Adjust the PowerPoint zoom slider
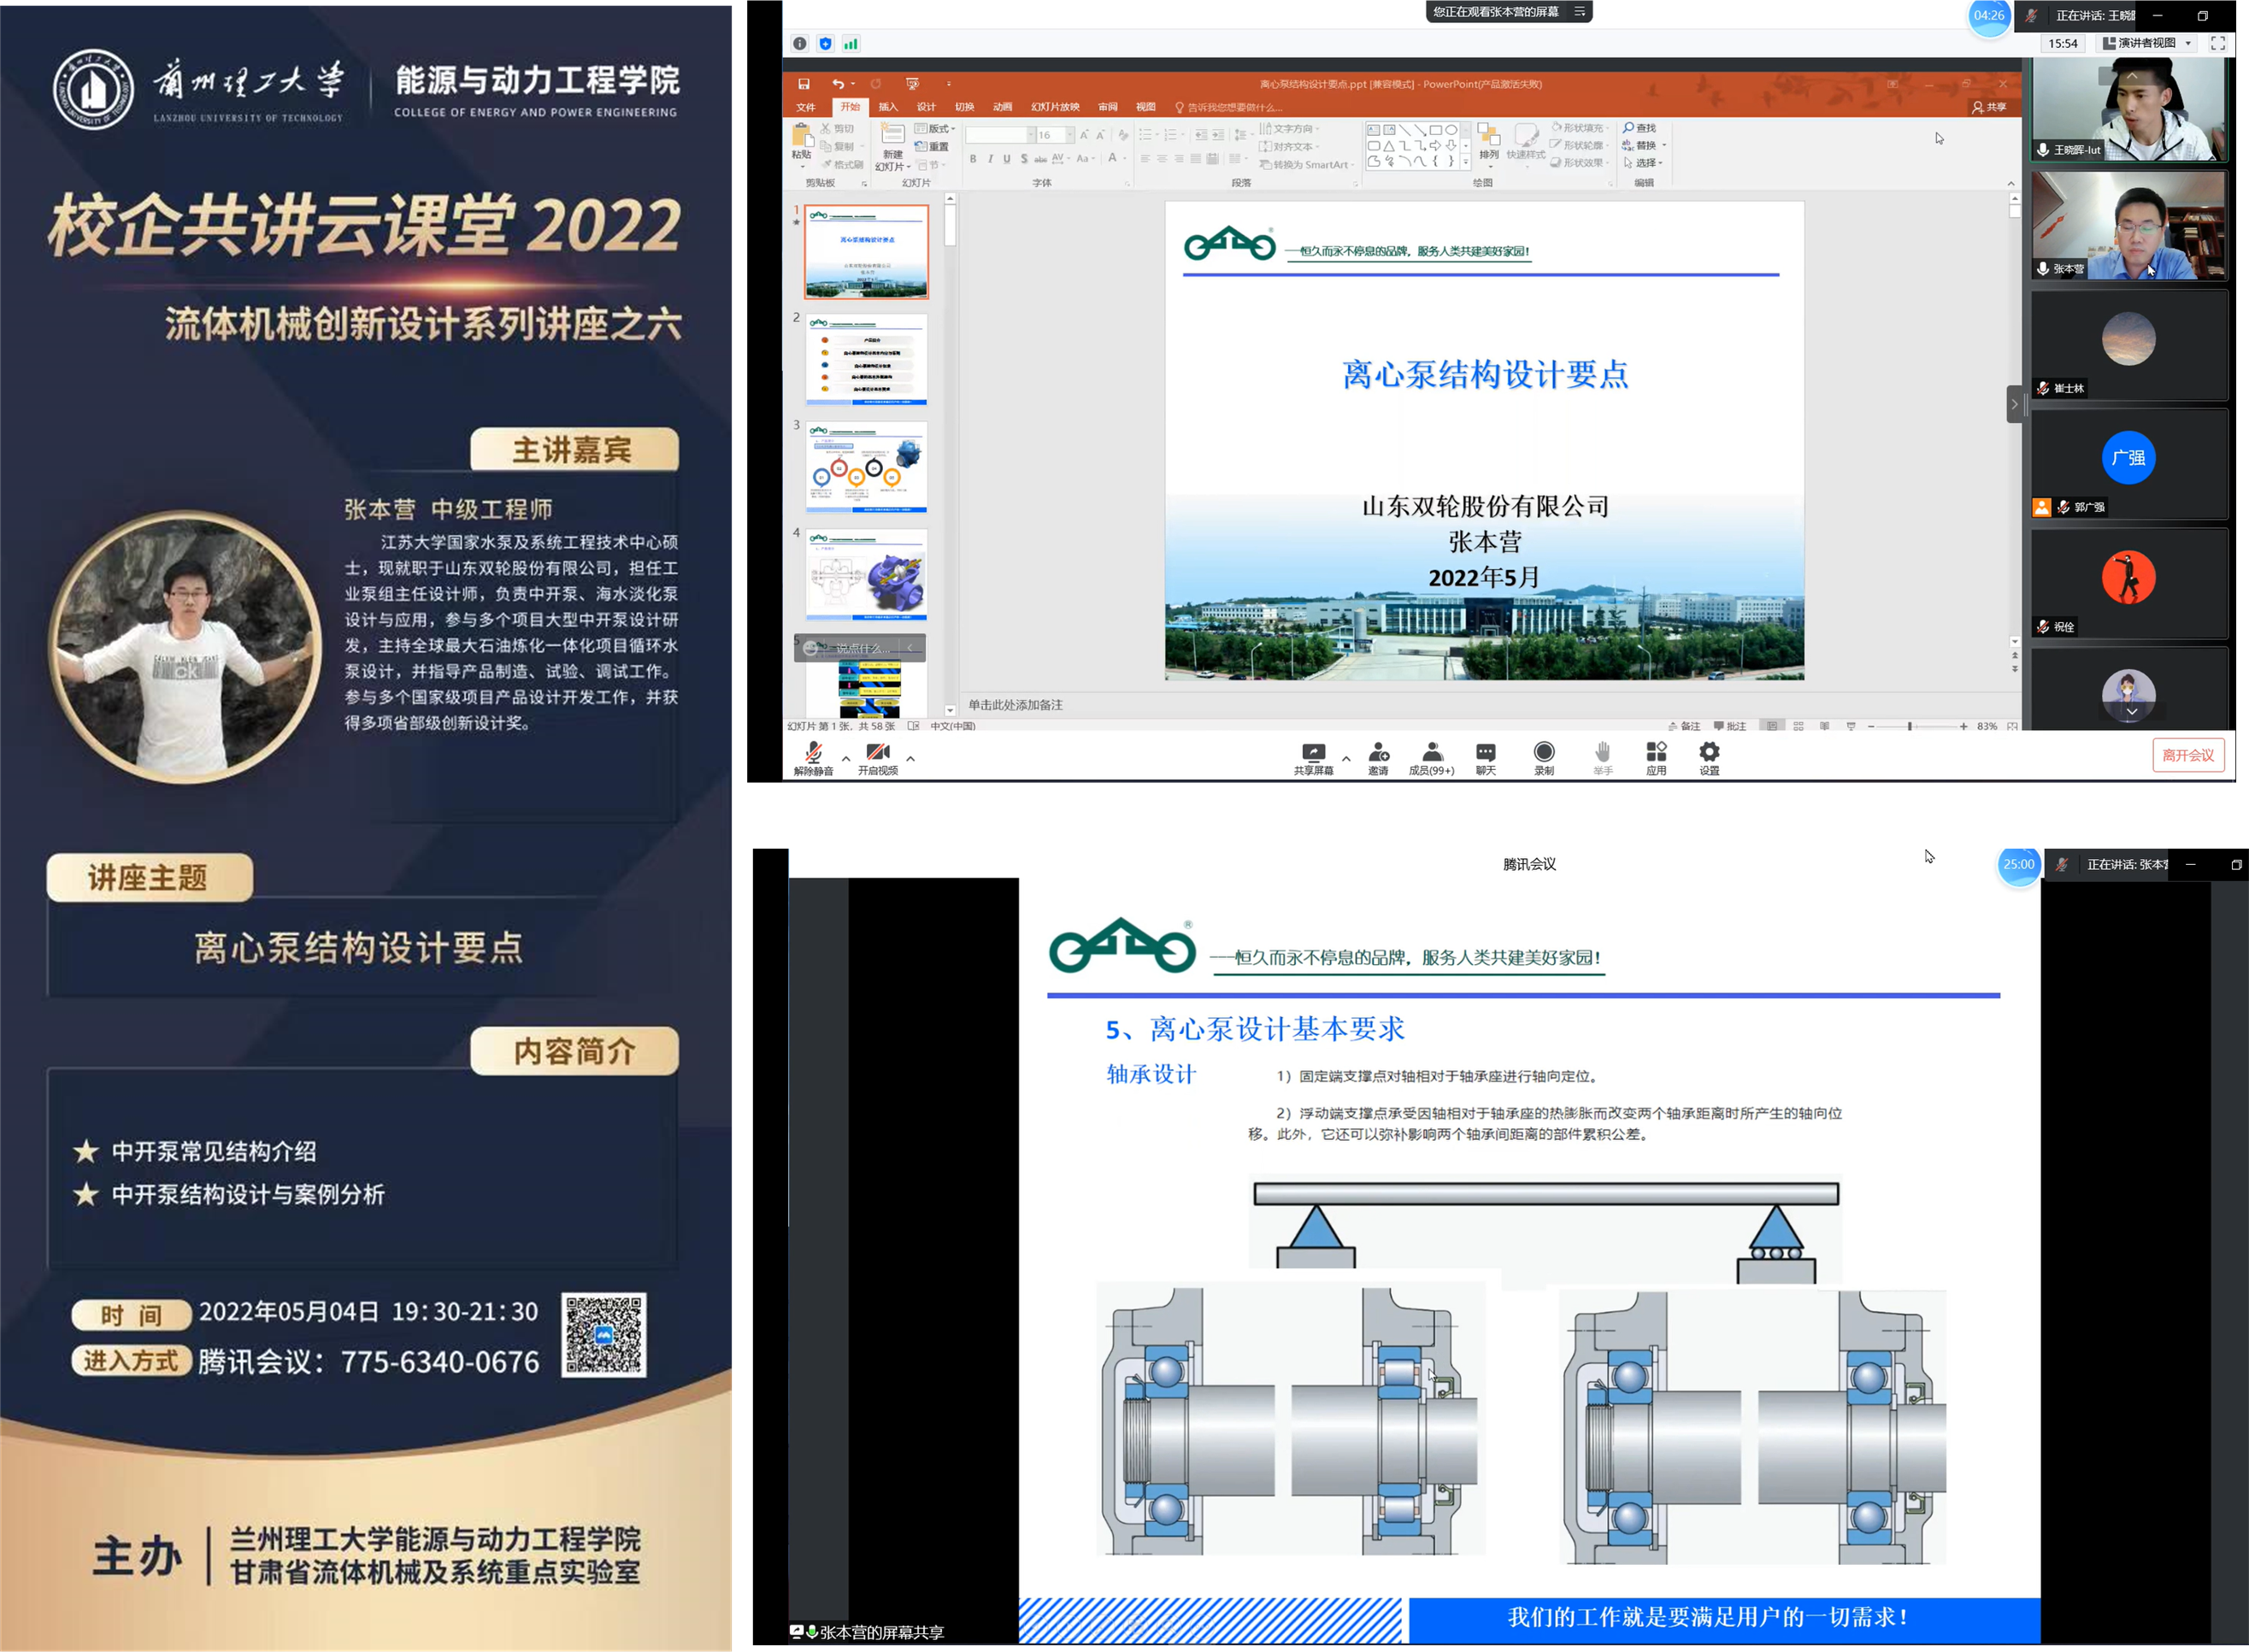 point(1909,726)
